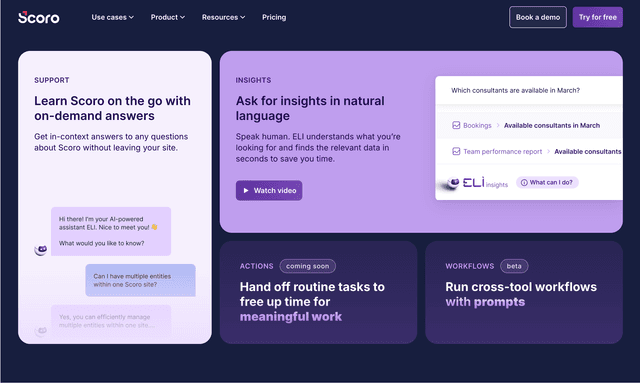This screenshot has height=383, width=640.
Task: Click the beta badge next to Workflows
Action: [514, 266]
